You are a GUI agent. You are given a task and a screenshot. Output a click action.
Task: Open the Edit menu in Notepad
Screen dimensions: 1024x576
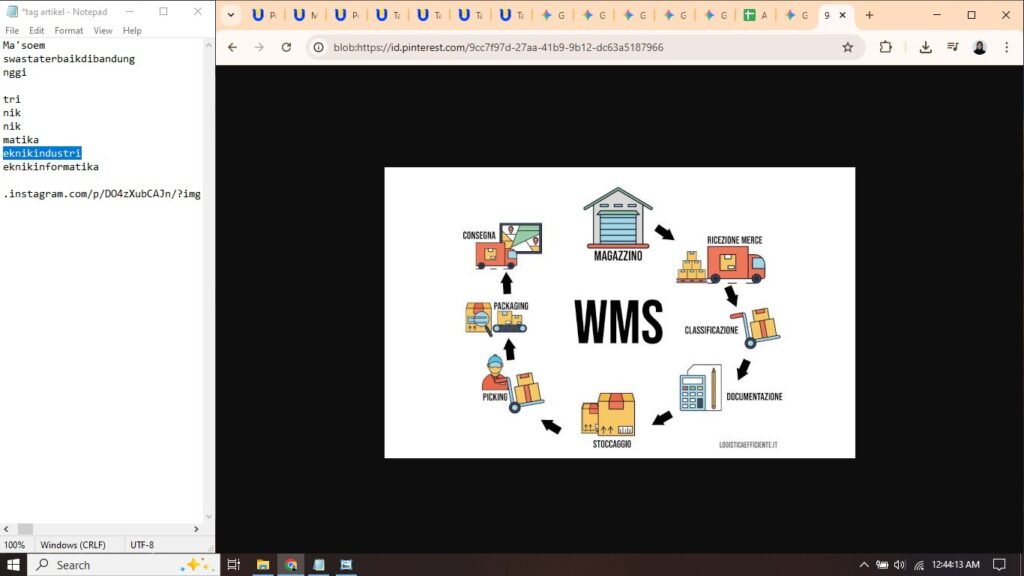37,31
